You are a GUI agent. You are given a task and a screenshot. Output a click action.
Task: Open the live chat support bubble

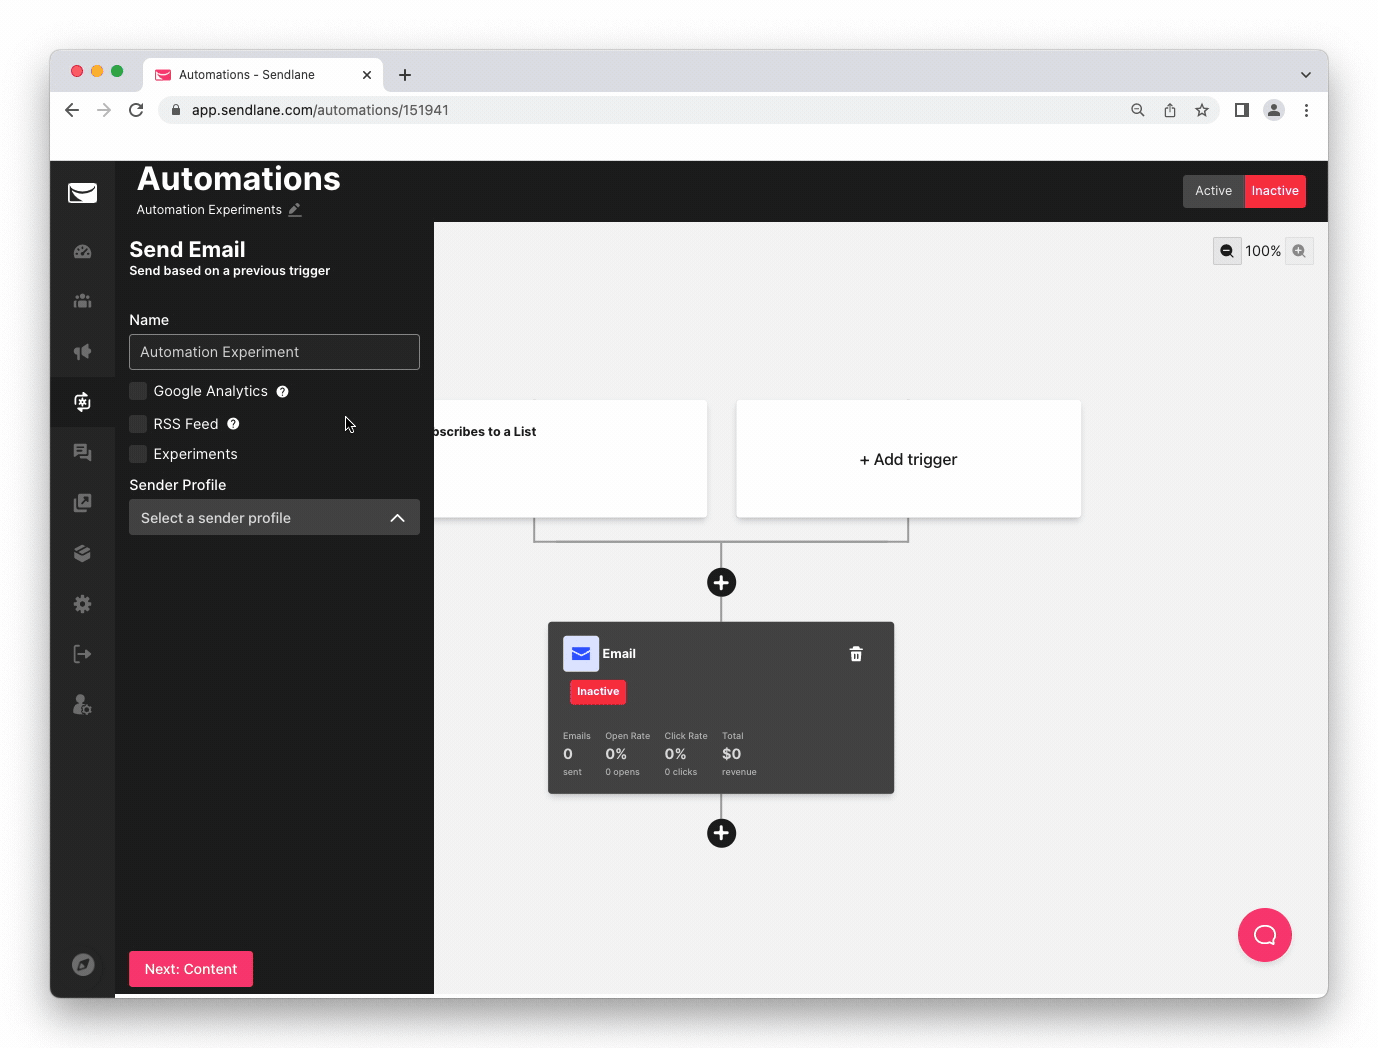[x=1265, y=935]
